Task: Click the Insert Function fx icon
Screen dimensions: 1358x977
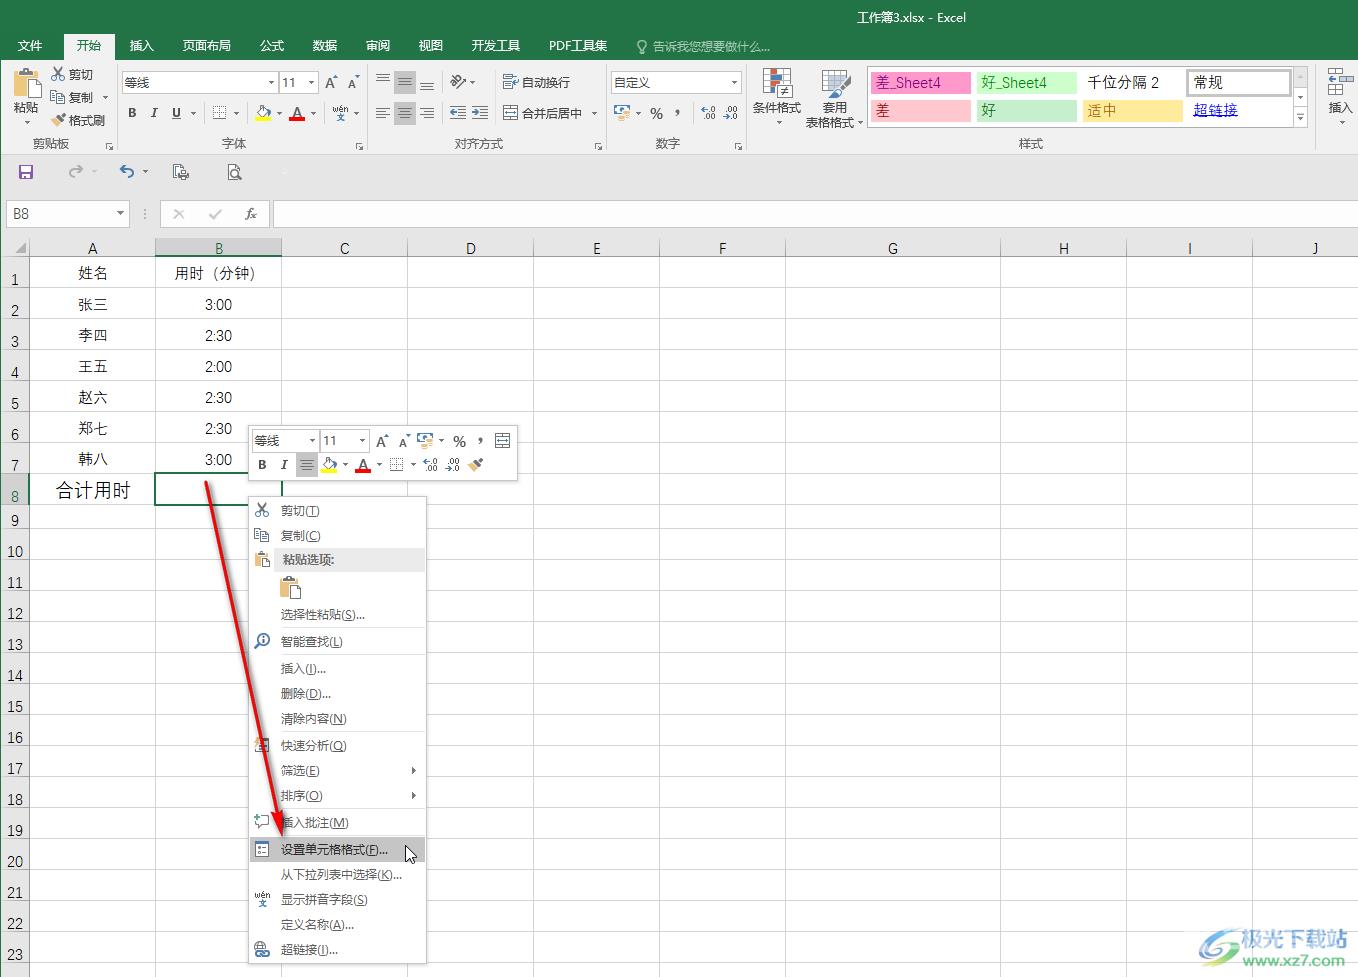Action: click(x=251, y=214)
